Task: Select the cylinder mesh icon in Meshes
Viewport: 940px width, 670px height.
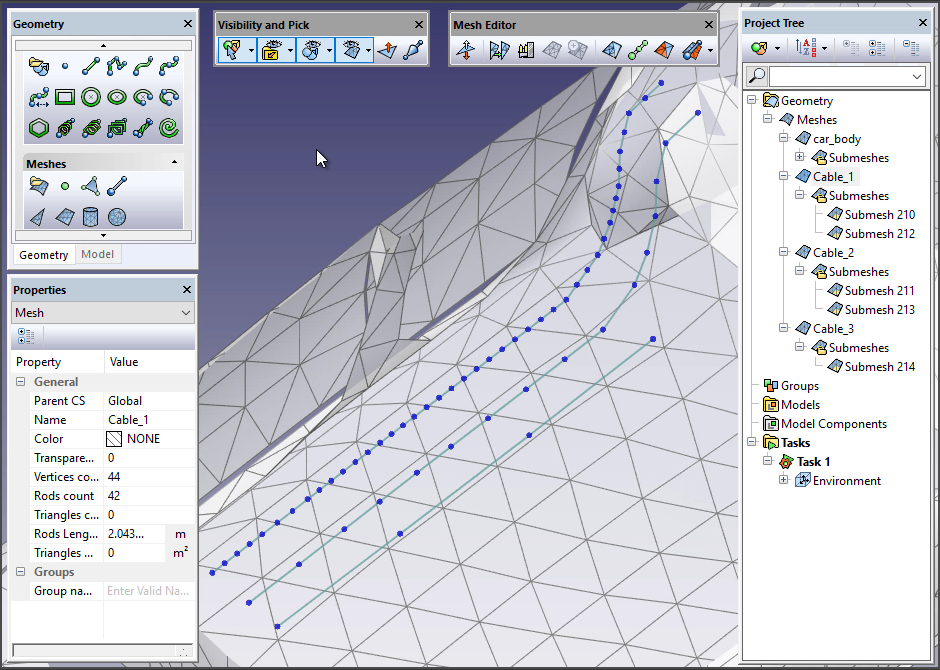Action: click(x=91, y=216)
